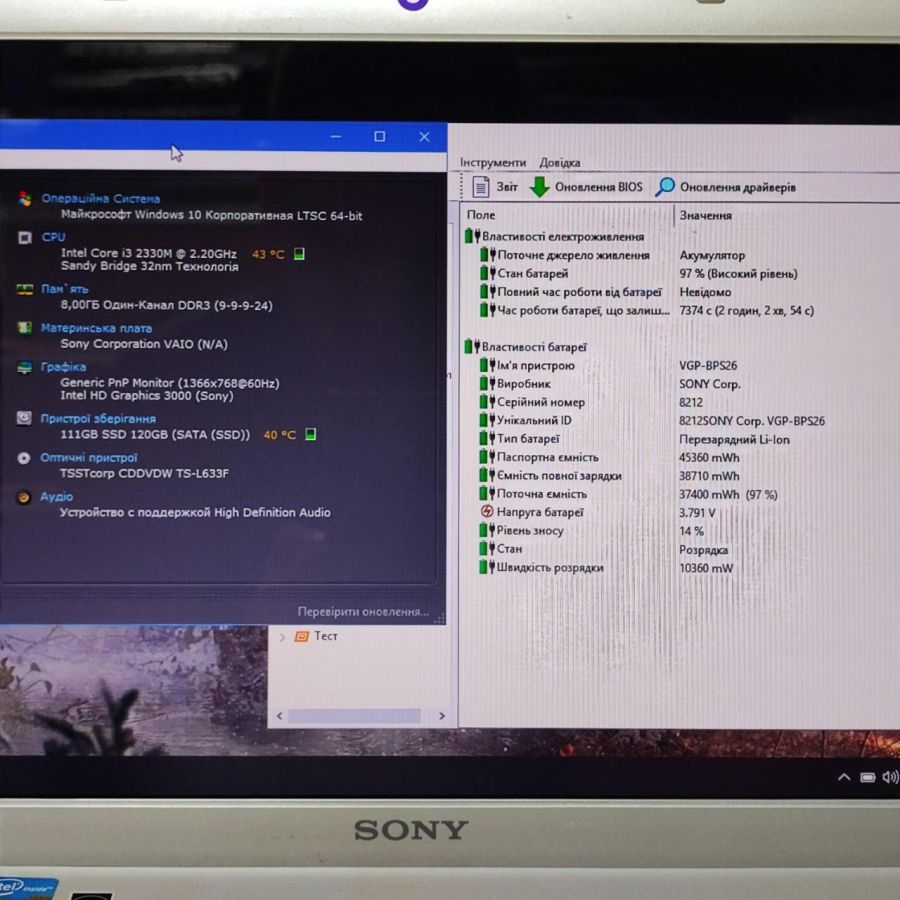Click Перевірити оновлення link in Speccy
Viewport: 900px width, 900px height.
pyautogui.click(x=363, y=612)
